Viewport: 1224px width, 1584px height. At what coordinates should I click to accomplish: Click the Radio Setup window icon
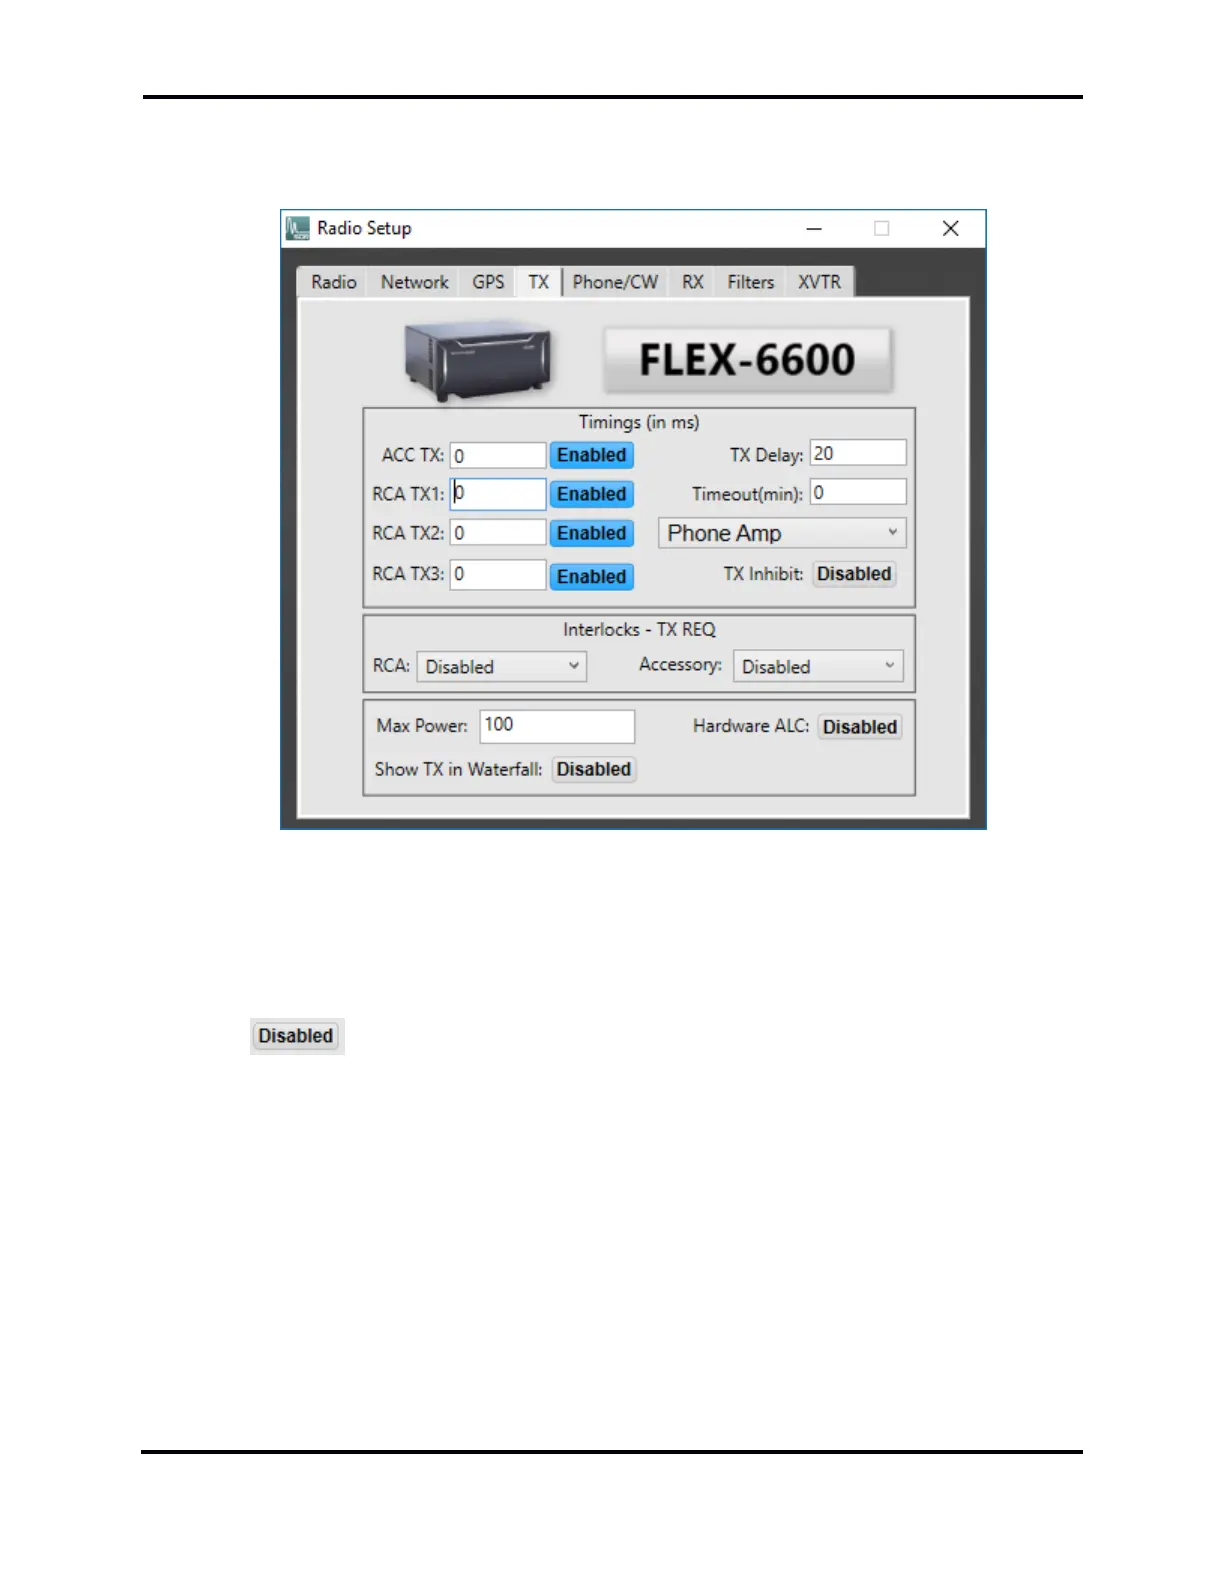click(x=298, y=229)
